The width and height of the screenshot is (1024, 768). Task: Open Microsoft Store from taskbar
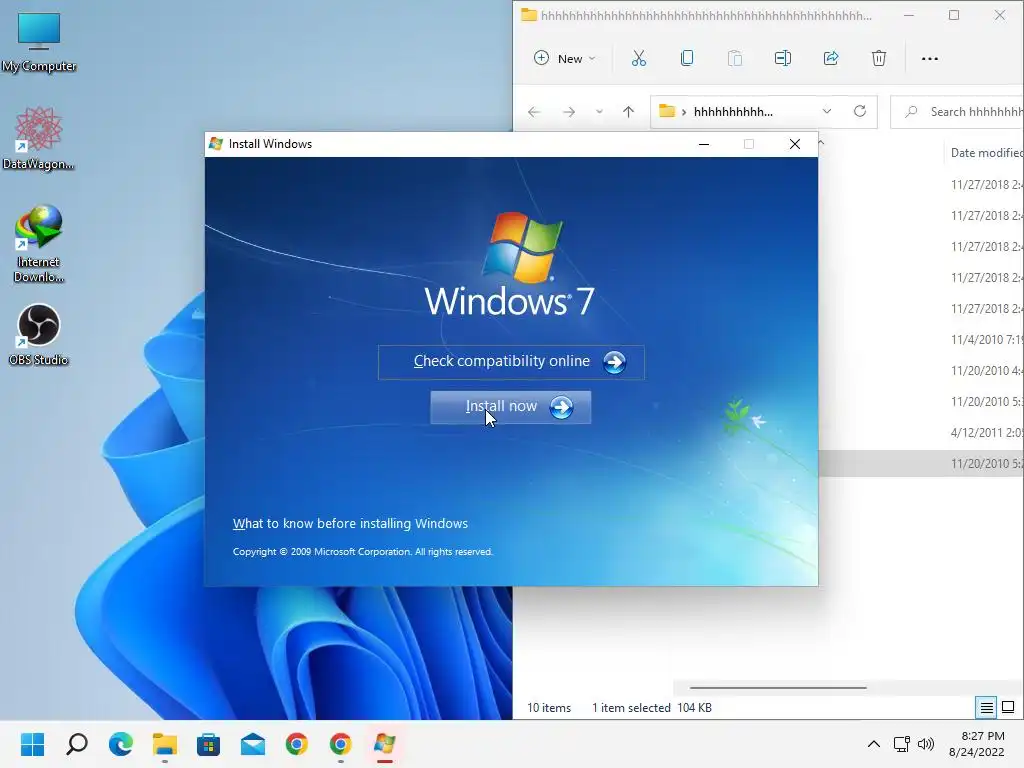208,744
